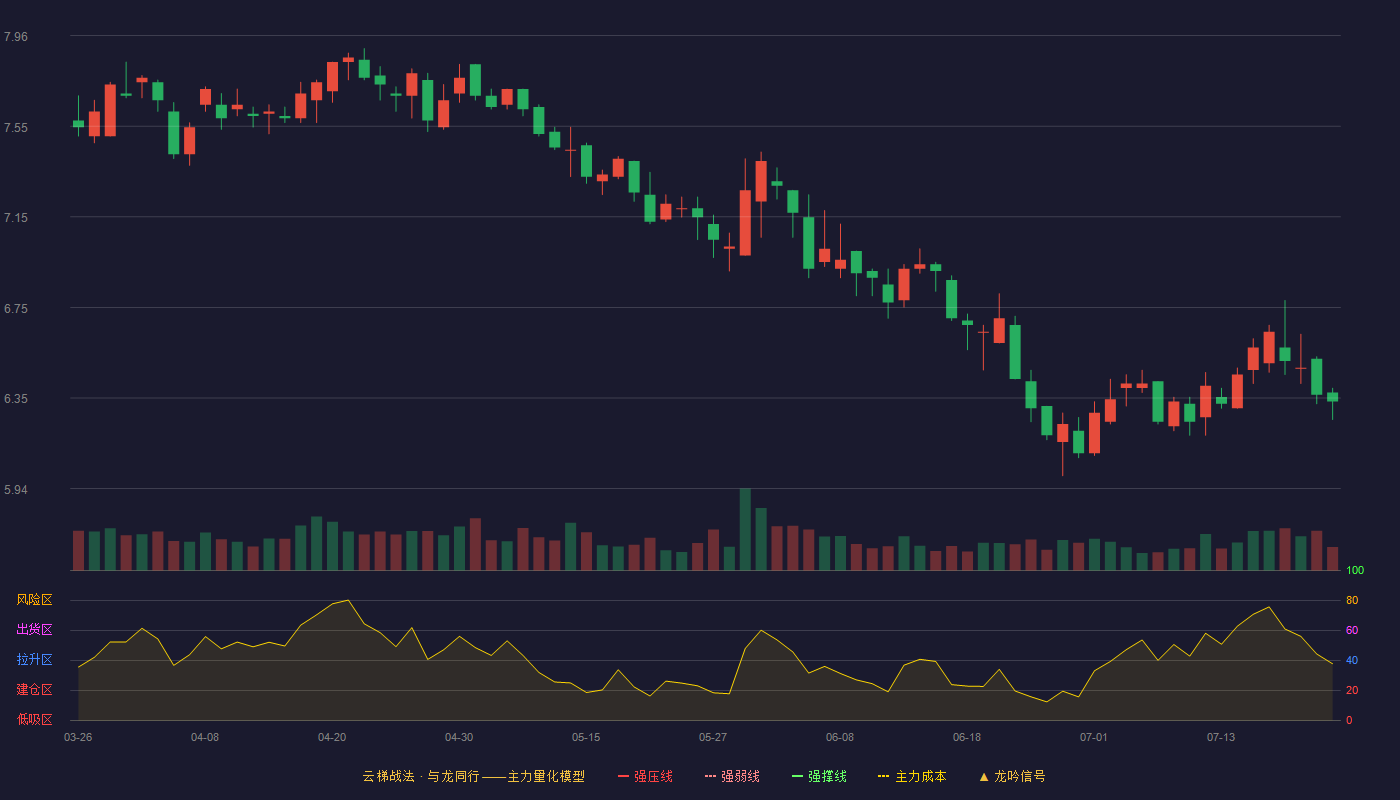This screenshot has height=800, width=1400.
Task: Select the 出货区 zone label
Action: 34,630
